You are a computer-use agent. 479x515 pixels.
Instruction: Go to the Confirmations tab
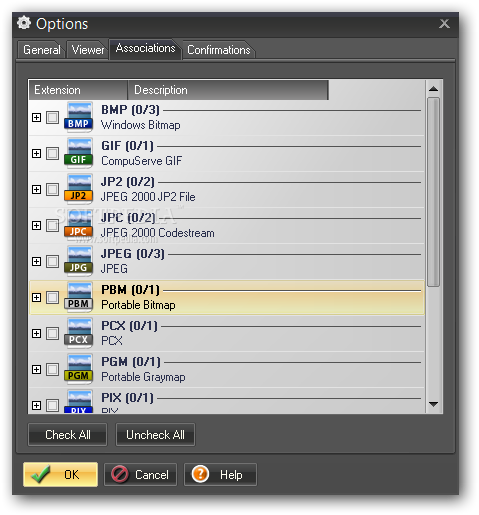click(219, 50)
